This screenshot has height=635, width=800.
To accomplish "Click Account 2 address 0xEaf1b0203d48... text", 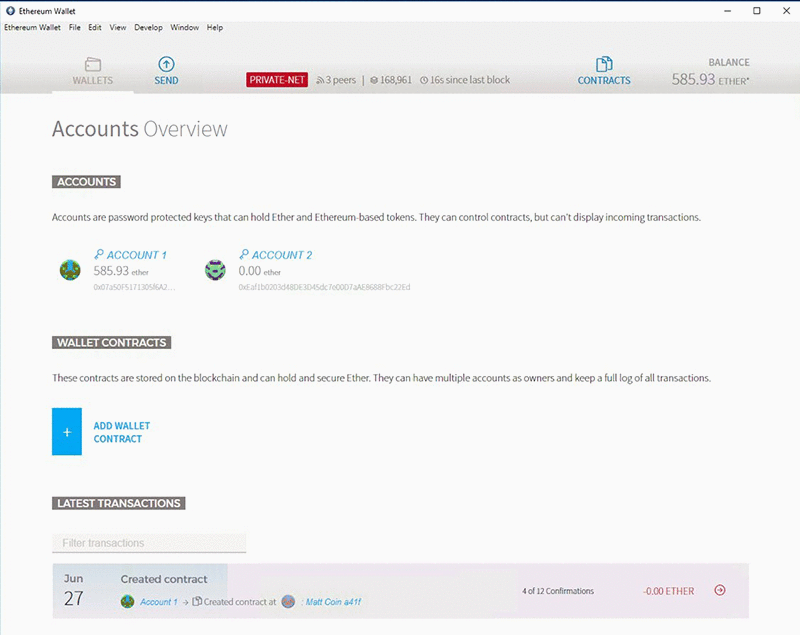I will point(324,287).
